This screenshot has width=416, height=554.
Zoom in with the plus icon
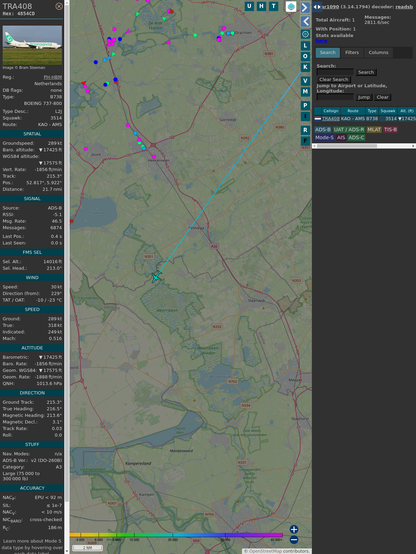click(294, 529)
